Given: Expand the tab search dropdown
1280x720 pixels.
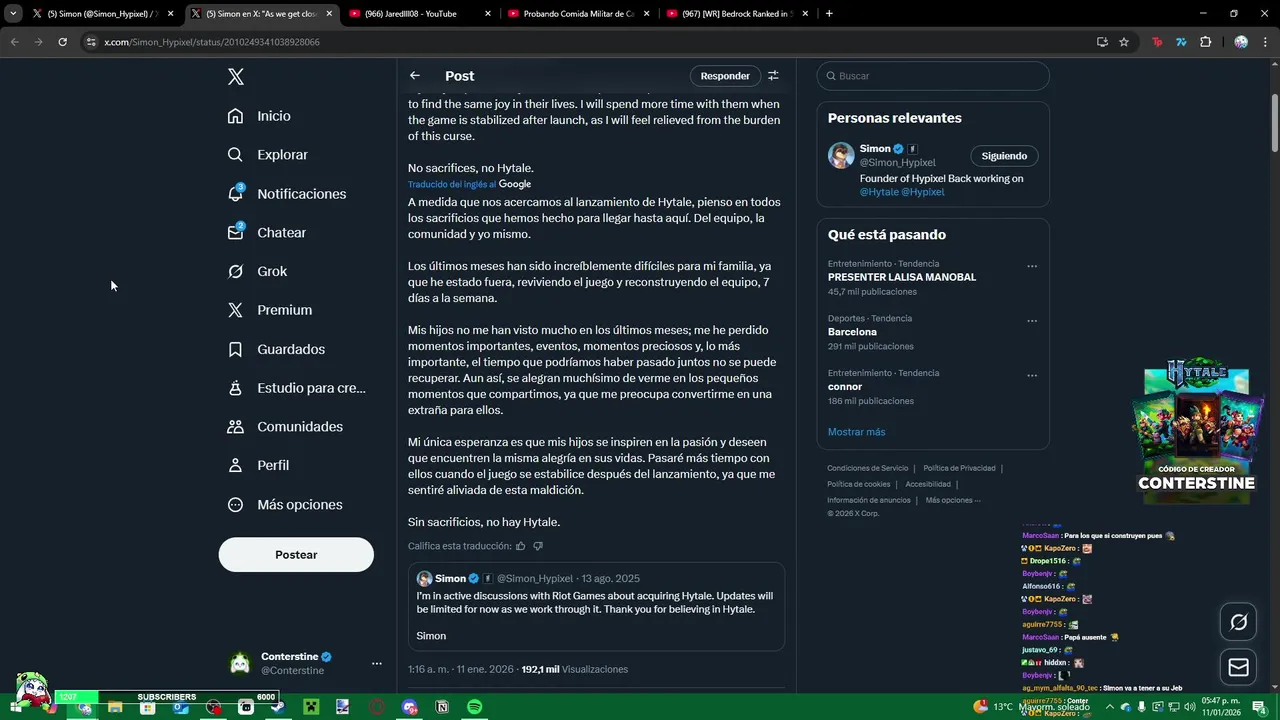Looking at the screenshot, I should click(13, 14).
